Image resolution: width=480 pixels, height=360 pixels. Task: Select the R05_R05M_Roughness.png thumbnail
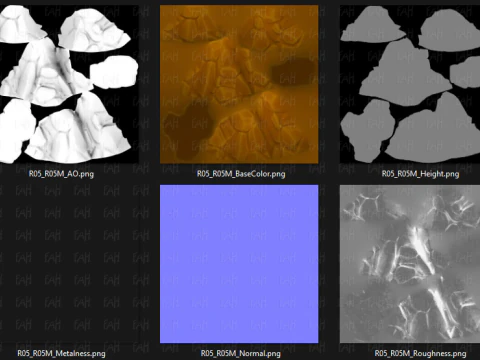coord(410,264)
